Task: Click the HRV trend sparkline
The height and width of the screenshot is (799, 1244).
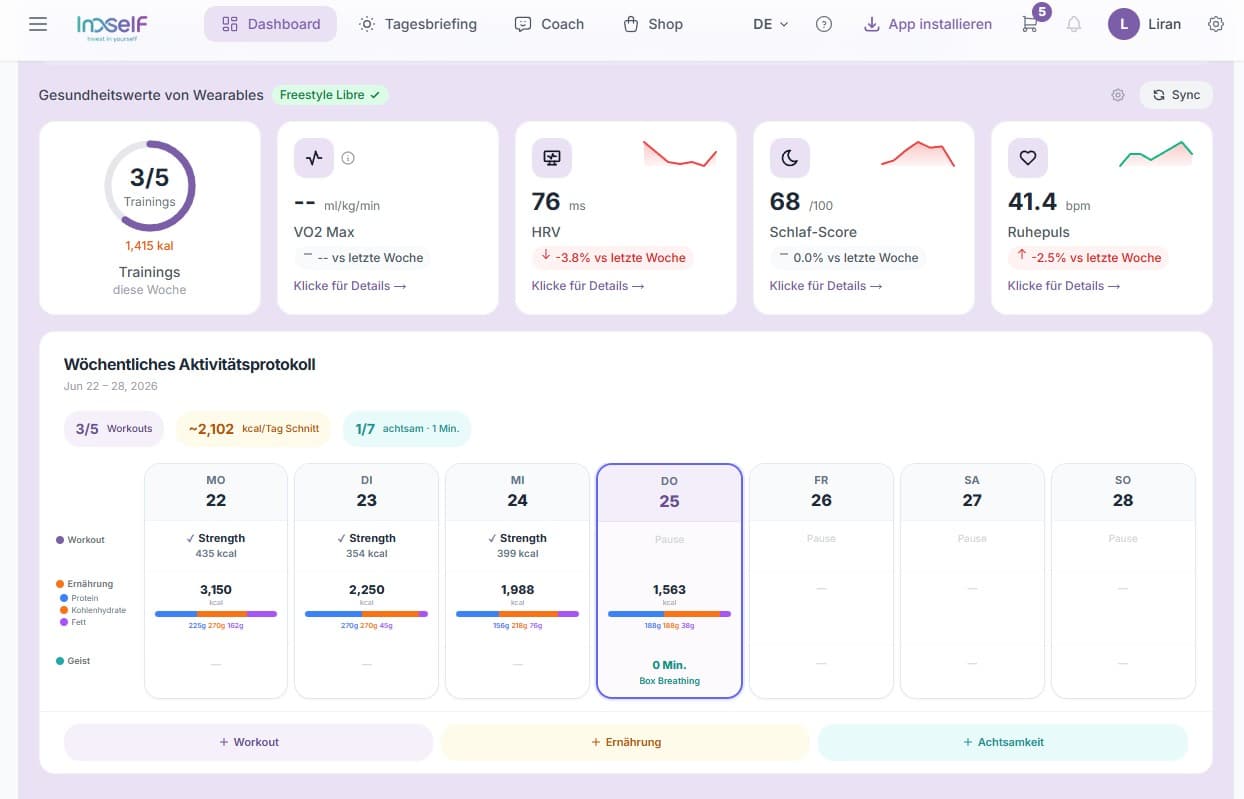Action: 680,153
